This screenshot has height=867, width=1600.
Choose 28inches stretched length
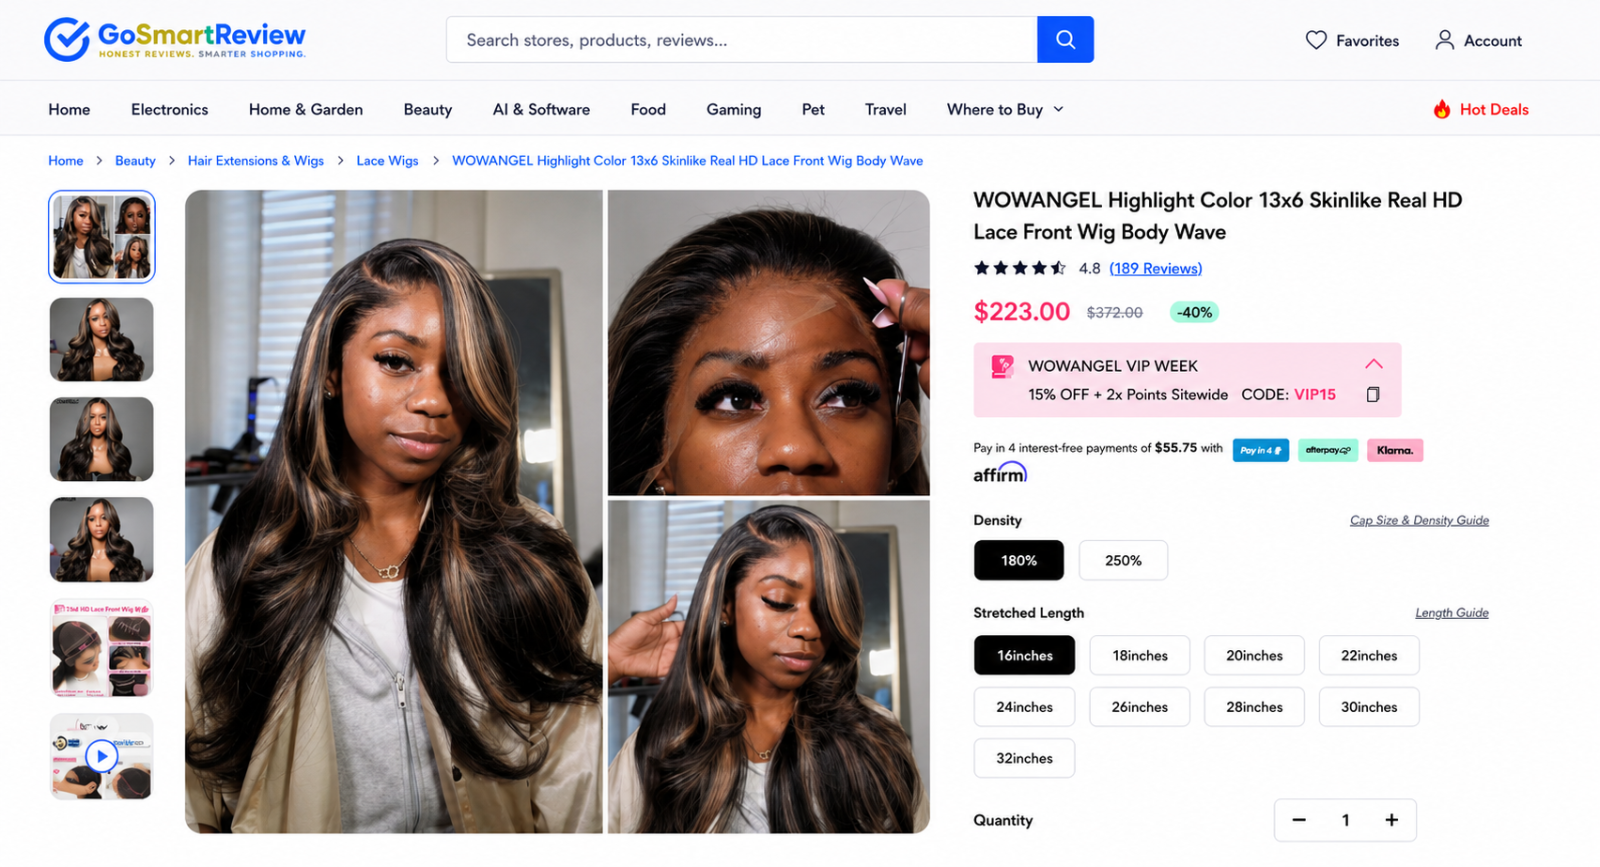coord(1254,707)
